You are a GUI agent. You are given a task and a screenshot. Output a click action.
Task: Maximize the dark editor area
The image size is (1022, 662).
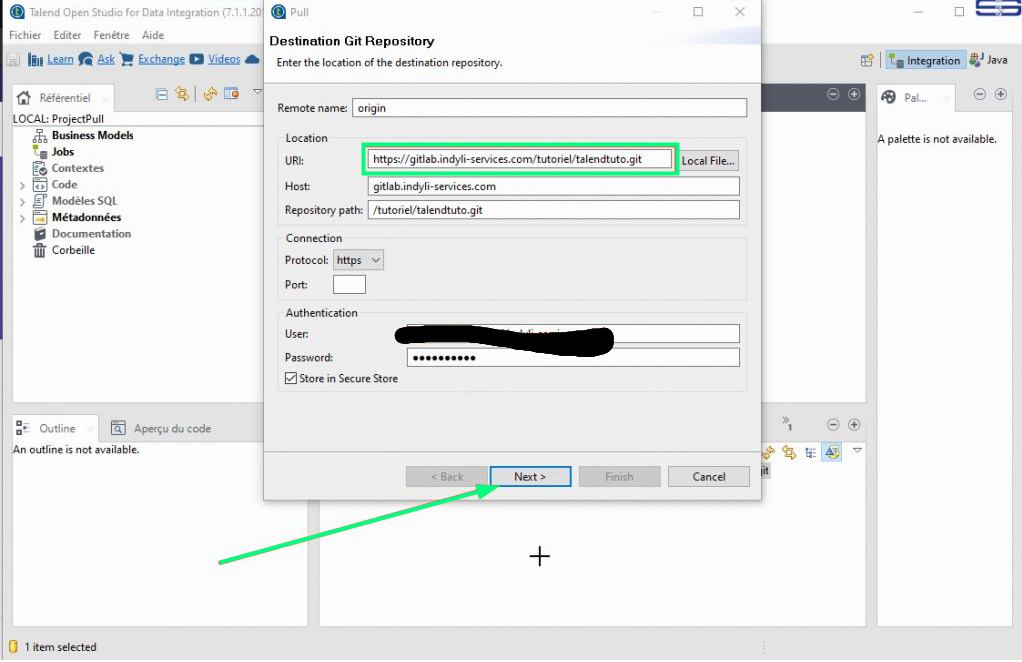click(854, 94)
